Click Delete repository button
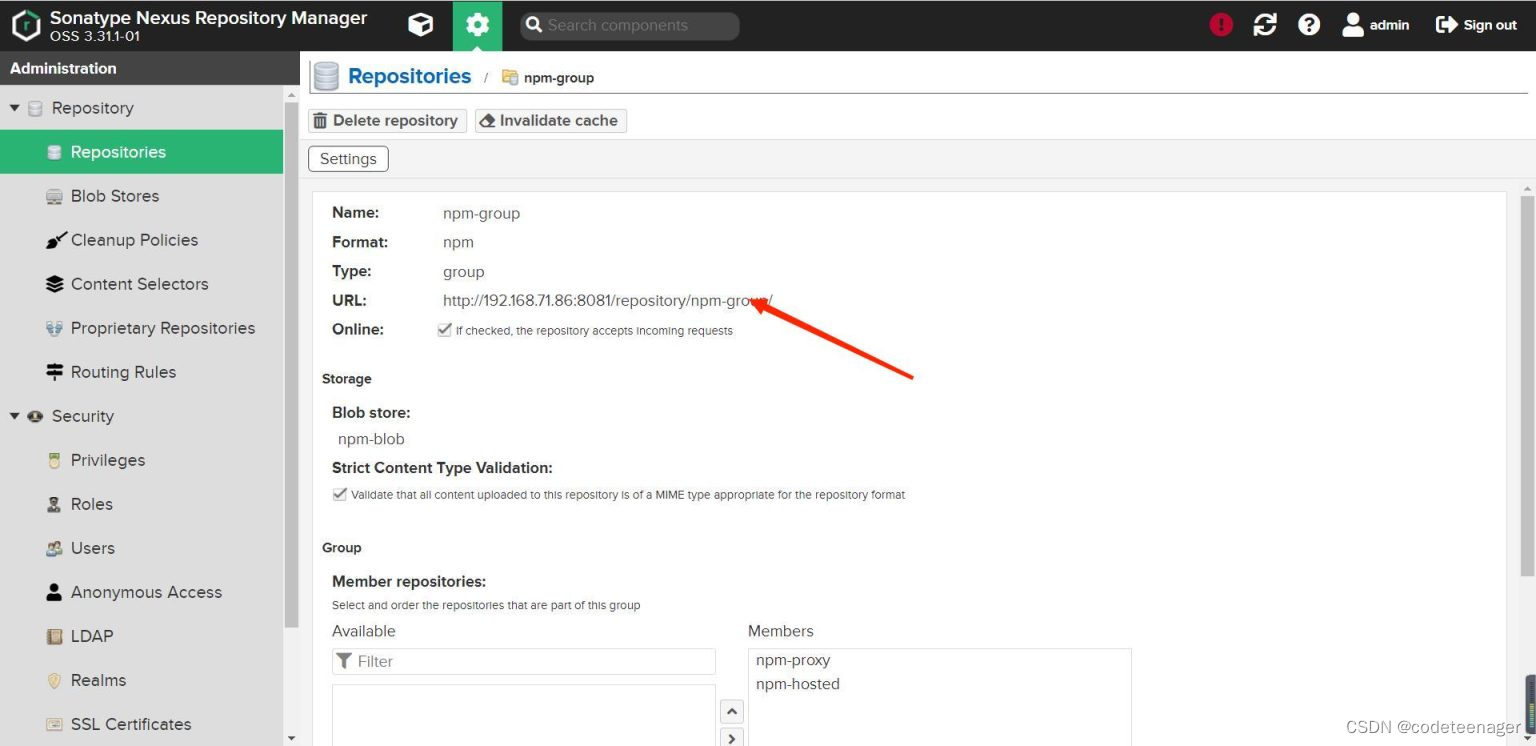 coord(387,121)
